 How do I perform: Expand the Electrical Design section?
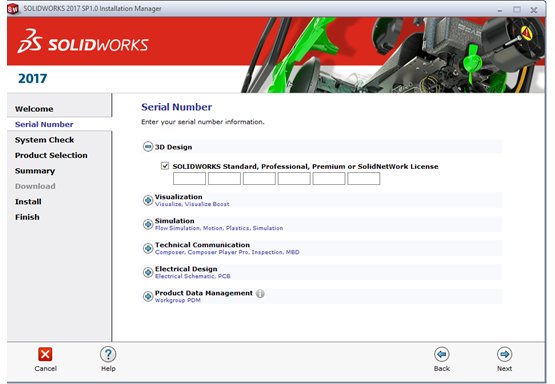[148, 273]
